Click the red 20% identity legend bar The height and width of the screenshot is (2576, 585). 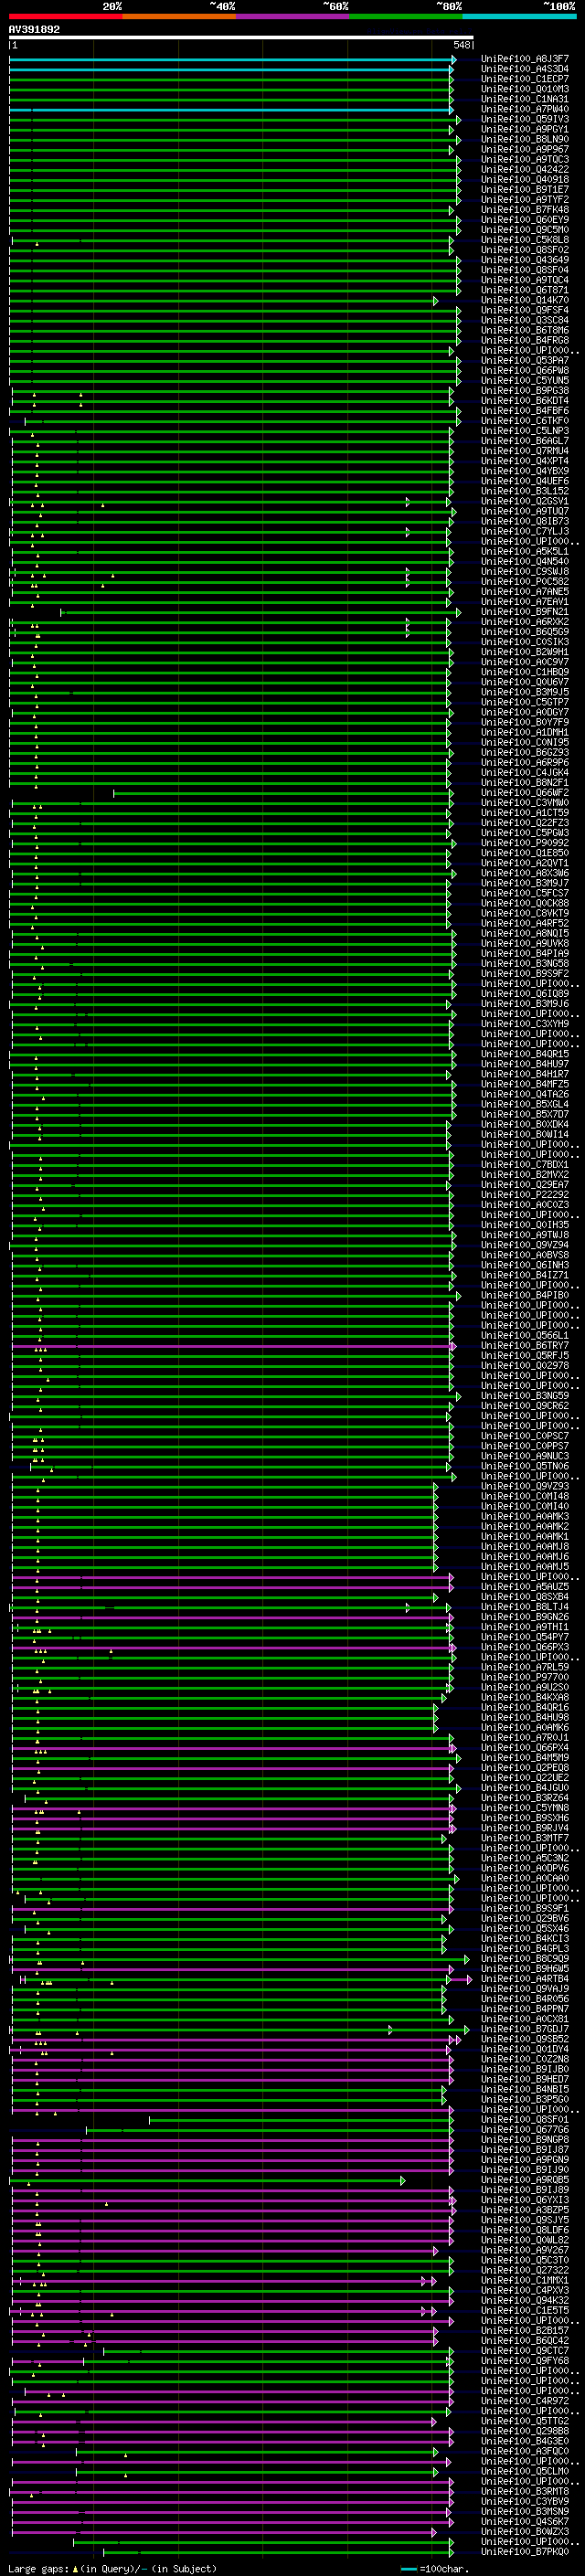point(66,17)
